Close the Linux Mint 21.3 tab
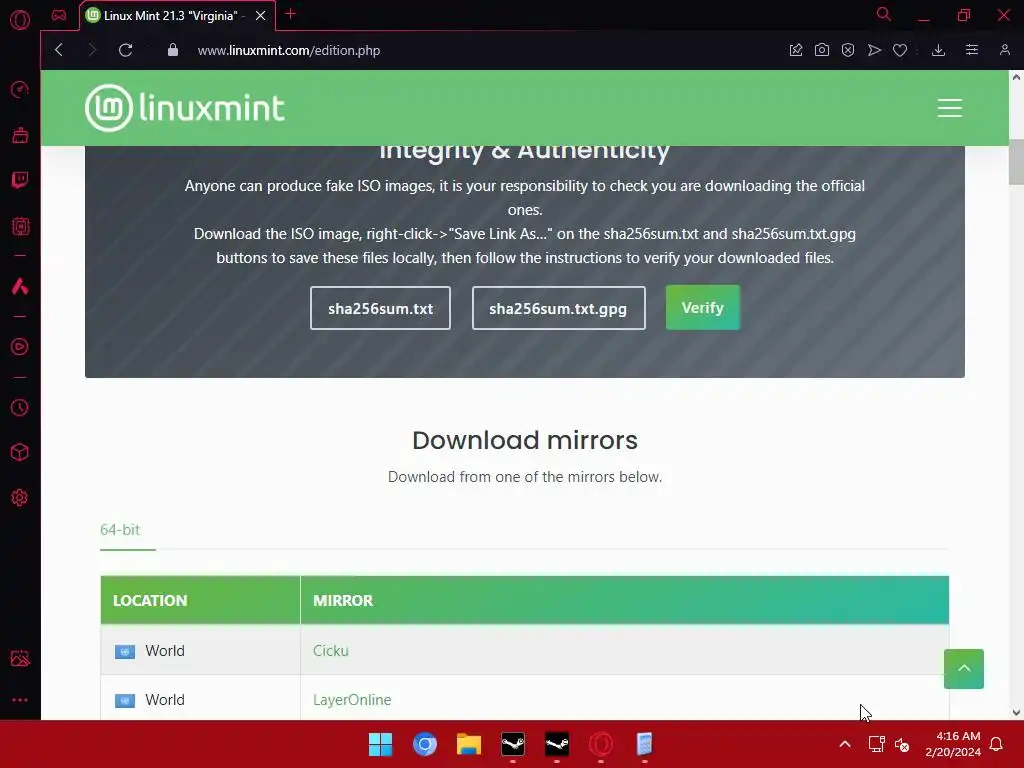The width and height of the screenshot is (1024, 768). click(x=261, y=16)
